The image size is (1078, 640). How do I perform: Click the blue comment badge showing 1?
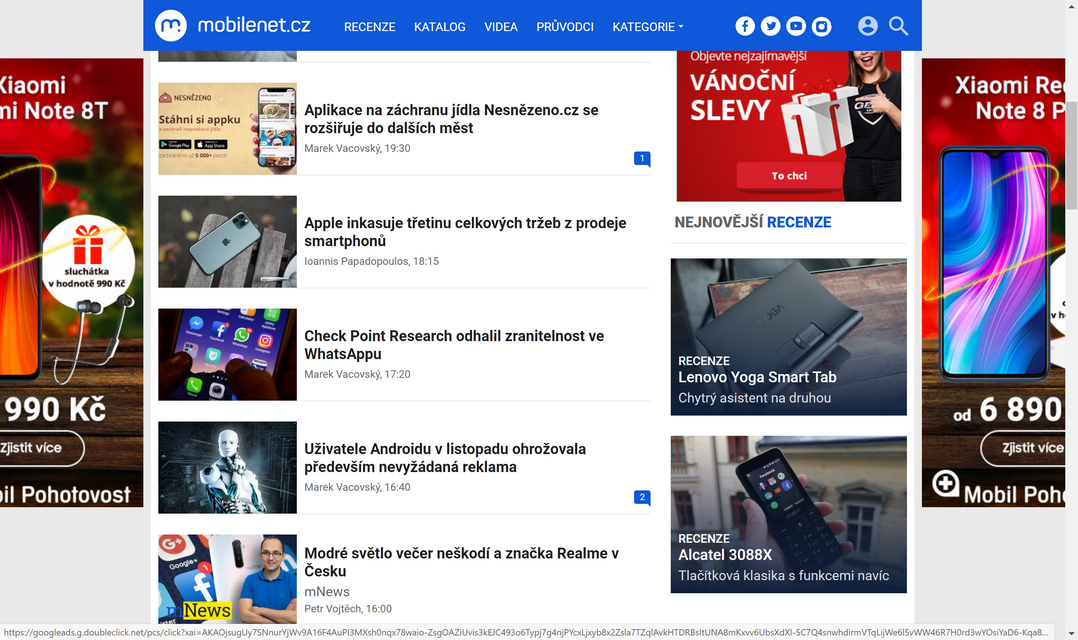coord(642,158)
